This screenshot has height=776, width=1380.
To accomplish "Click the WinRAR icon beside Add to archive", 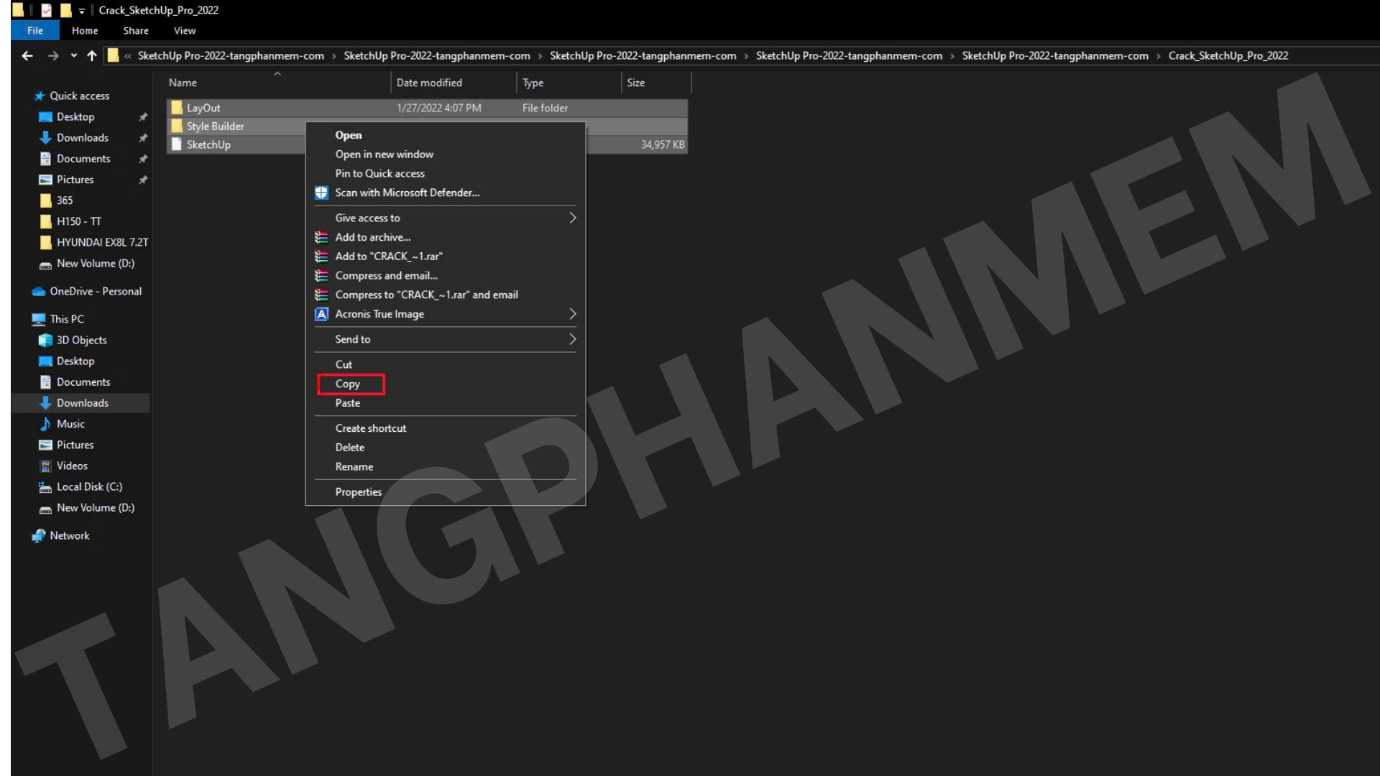I will (x=322, y=238).
